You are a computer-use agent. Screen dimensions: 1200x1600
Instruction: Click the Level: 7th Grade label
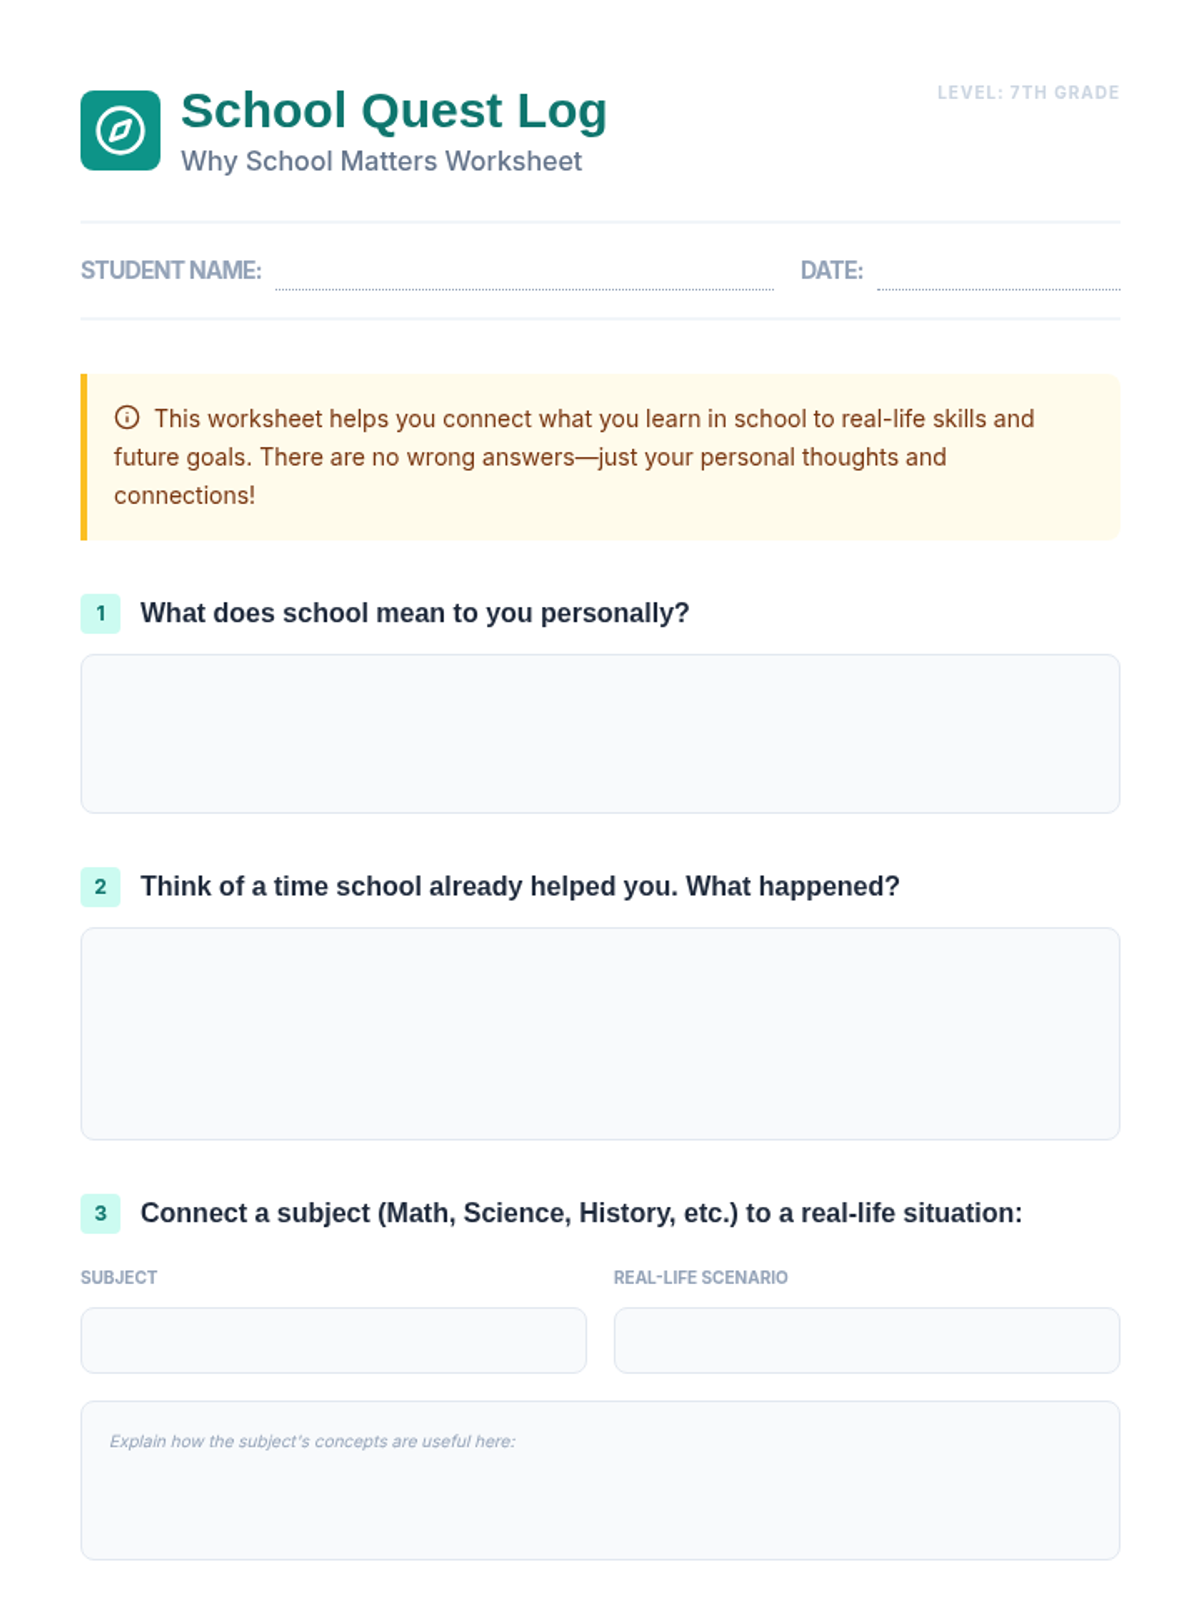1027,92
